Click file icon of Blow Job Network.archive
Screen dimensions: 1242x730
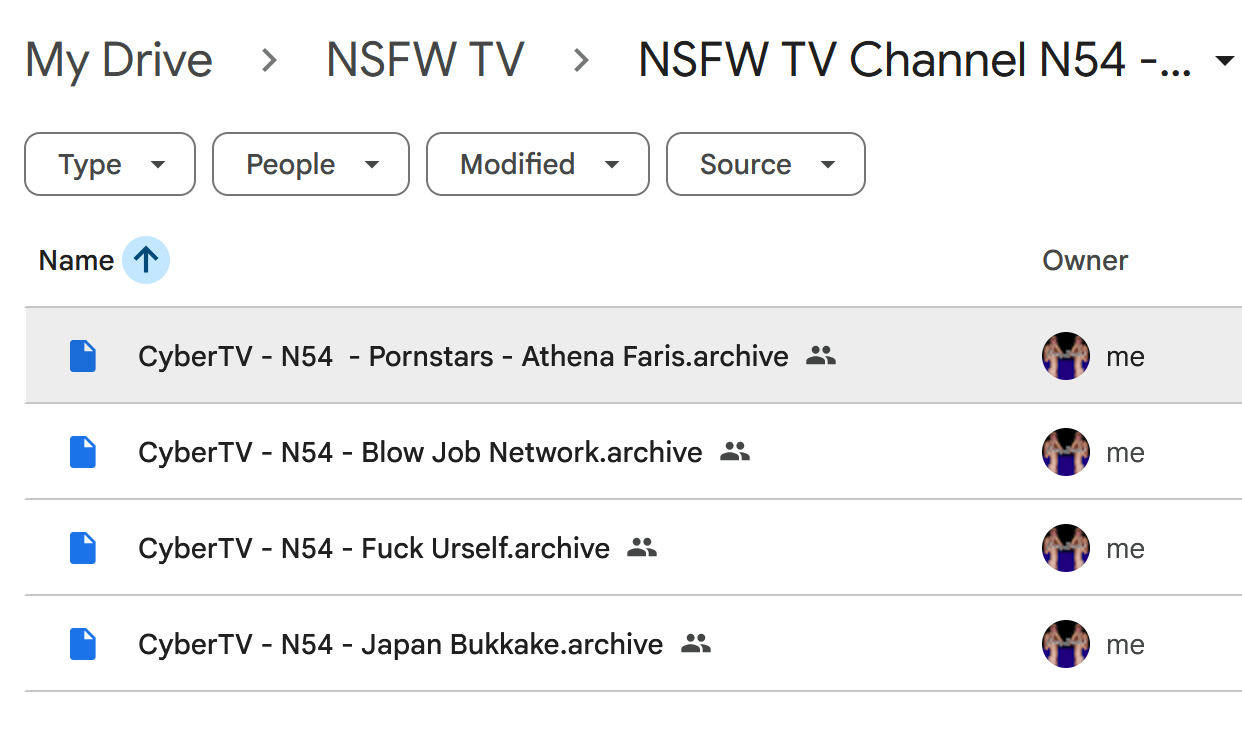(x=83, y=452)
